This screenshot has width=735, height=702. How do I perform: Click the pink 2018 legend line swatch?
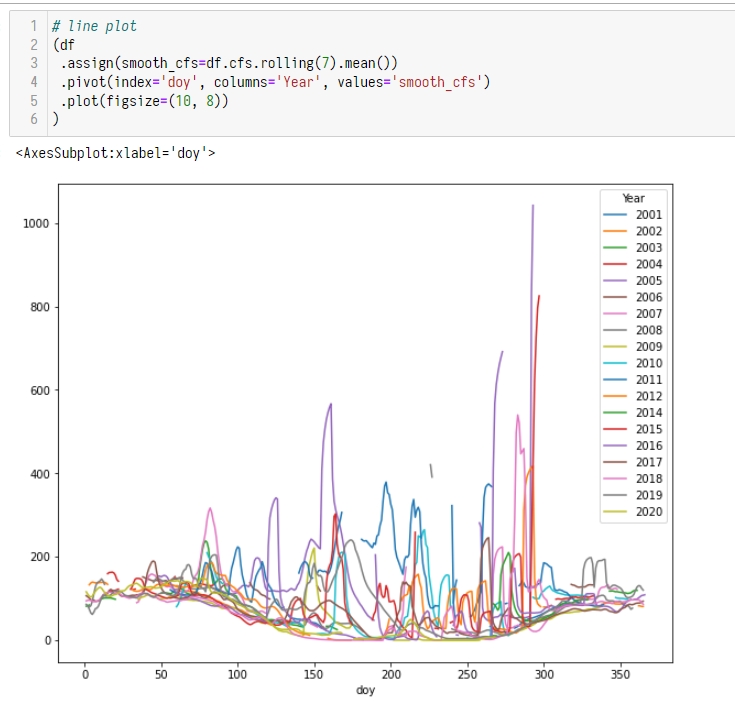[615, 478]
